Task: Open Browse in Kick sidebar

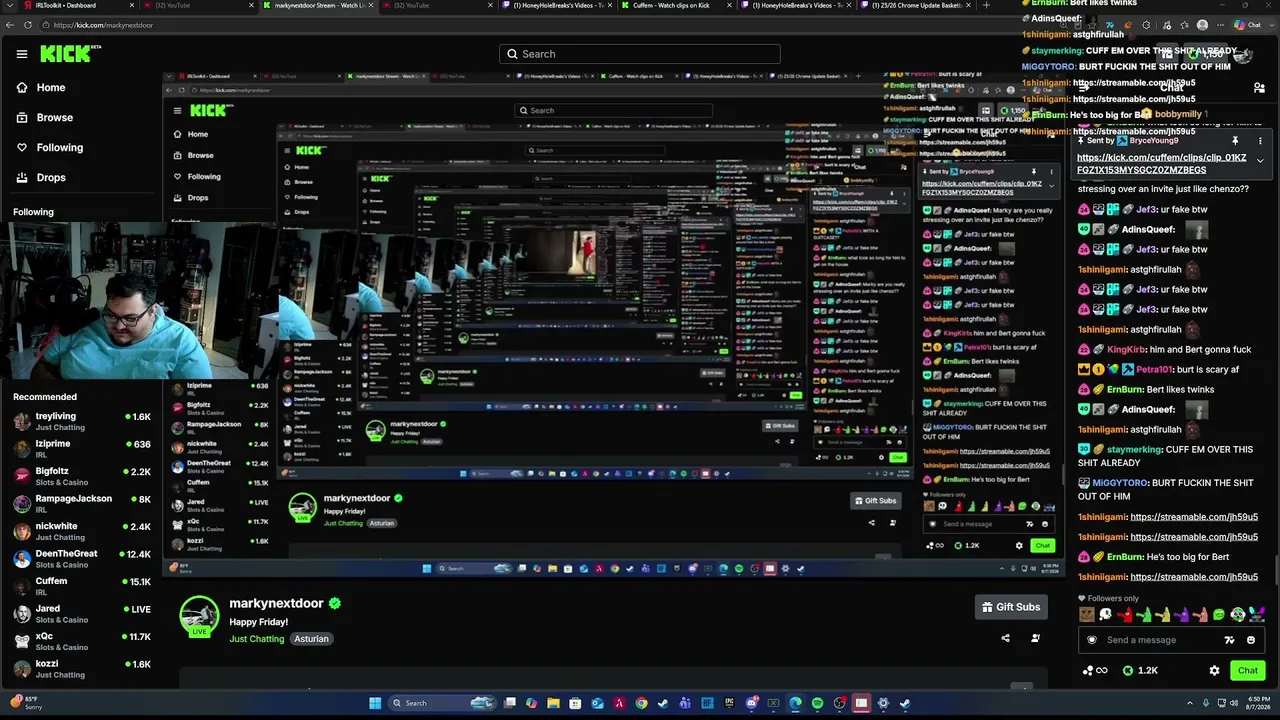Action: (x=44, y=118)
